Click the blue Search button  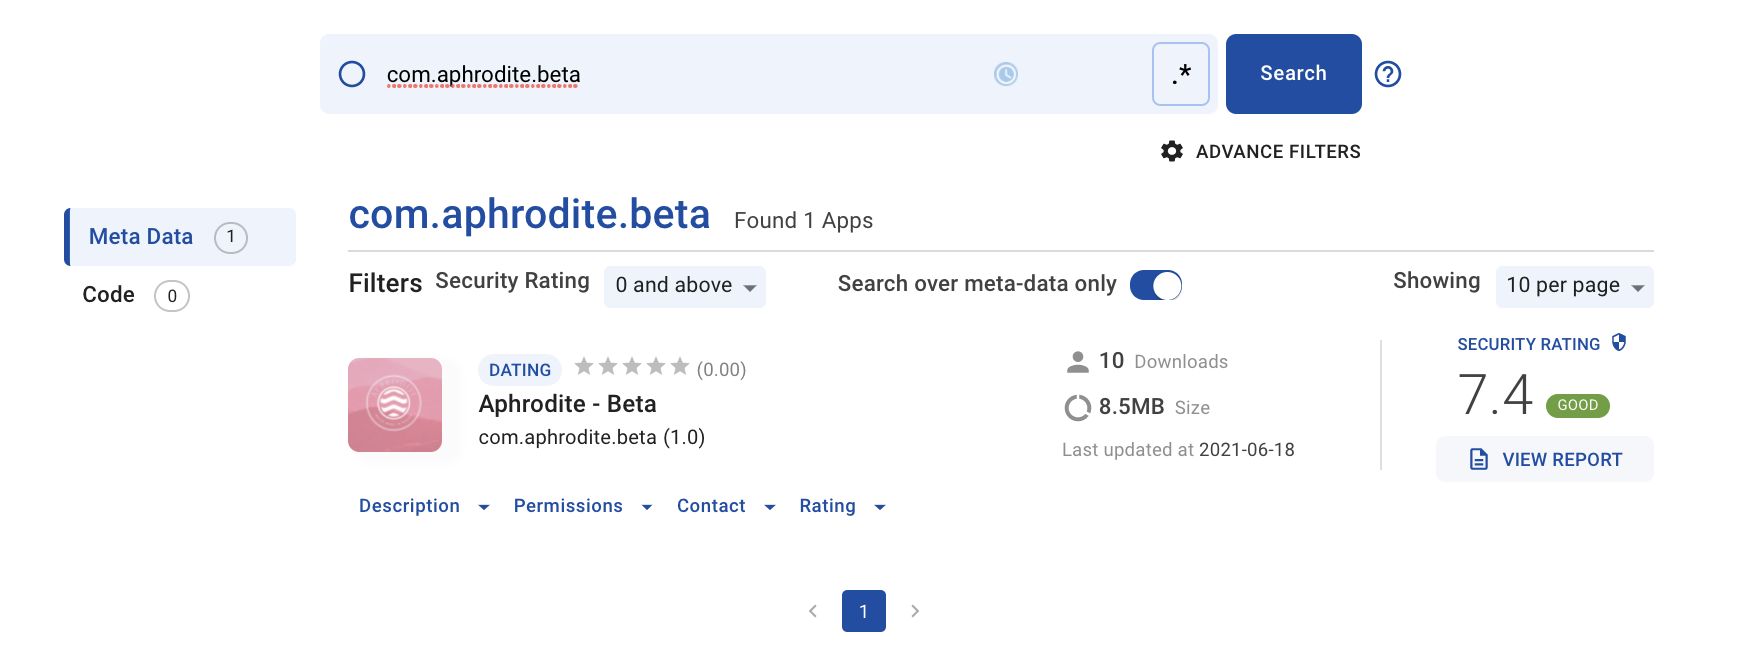[1293, 74]
